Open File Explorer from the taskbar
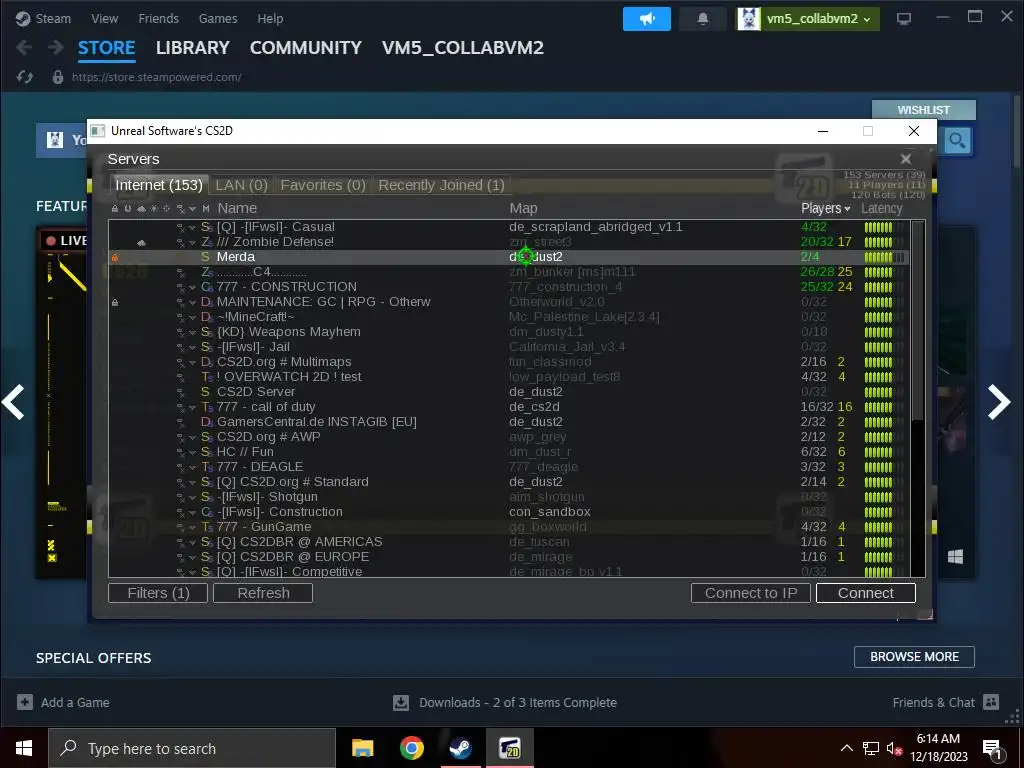 tap(362, 748)
